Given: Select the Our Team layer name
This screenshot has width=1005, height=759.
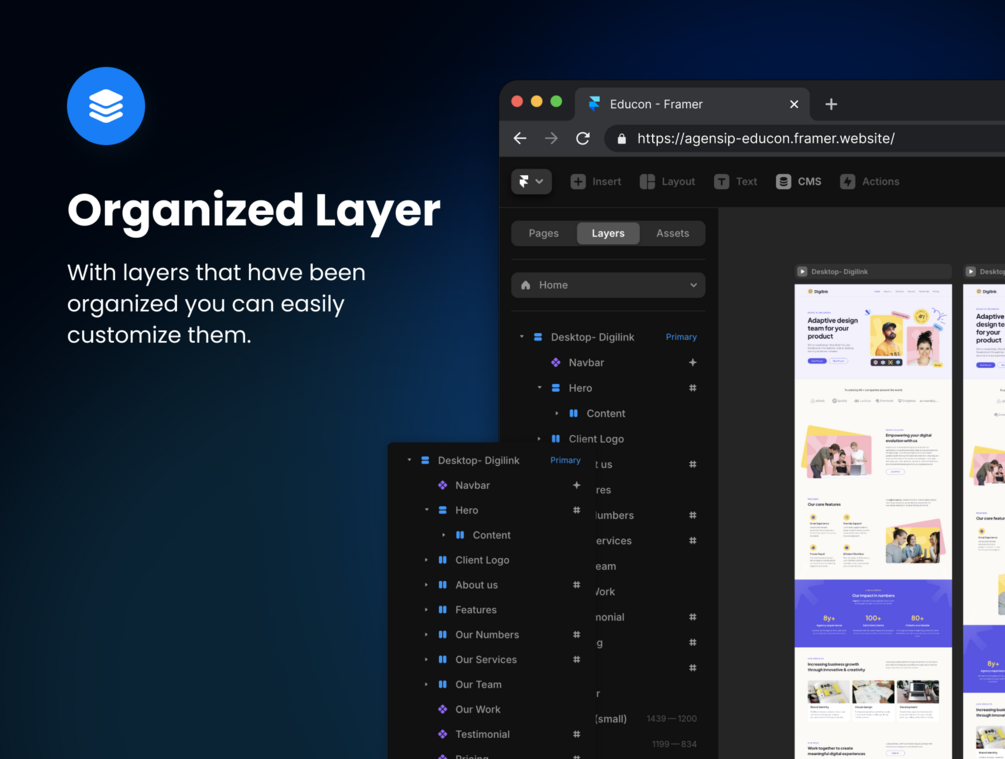Looking at the screenshot, I should pos(478,685).
